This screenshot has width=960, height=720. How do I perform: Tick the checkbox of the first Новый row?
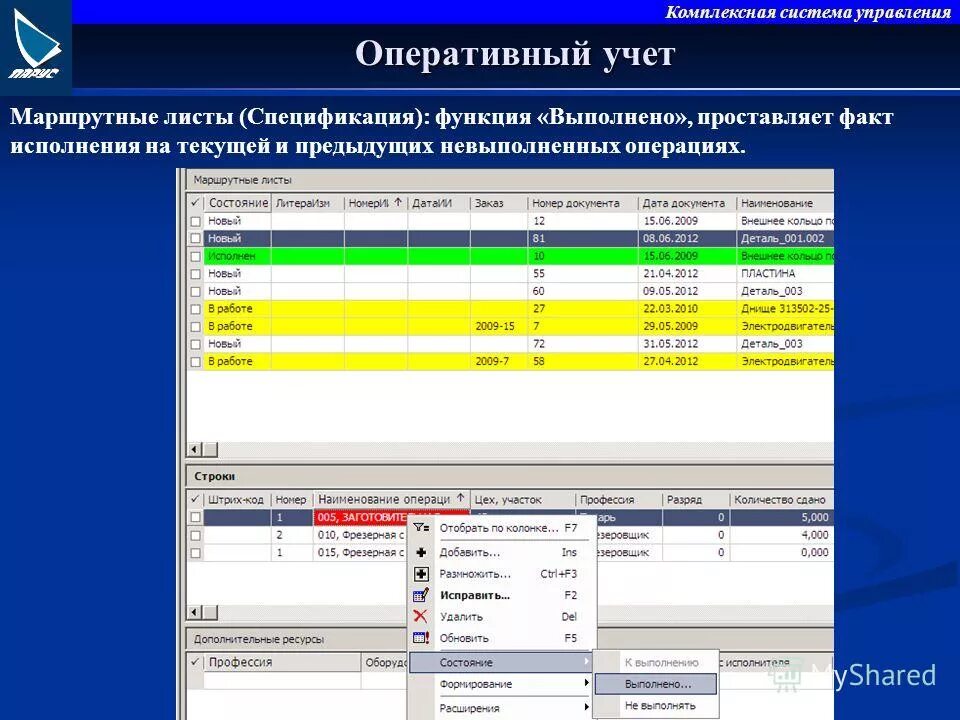[x=192, y=220]
